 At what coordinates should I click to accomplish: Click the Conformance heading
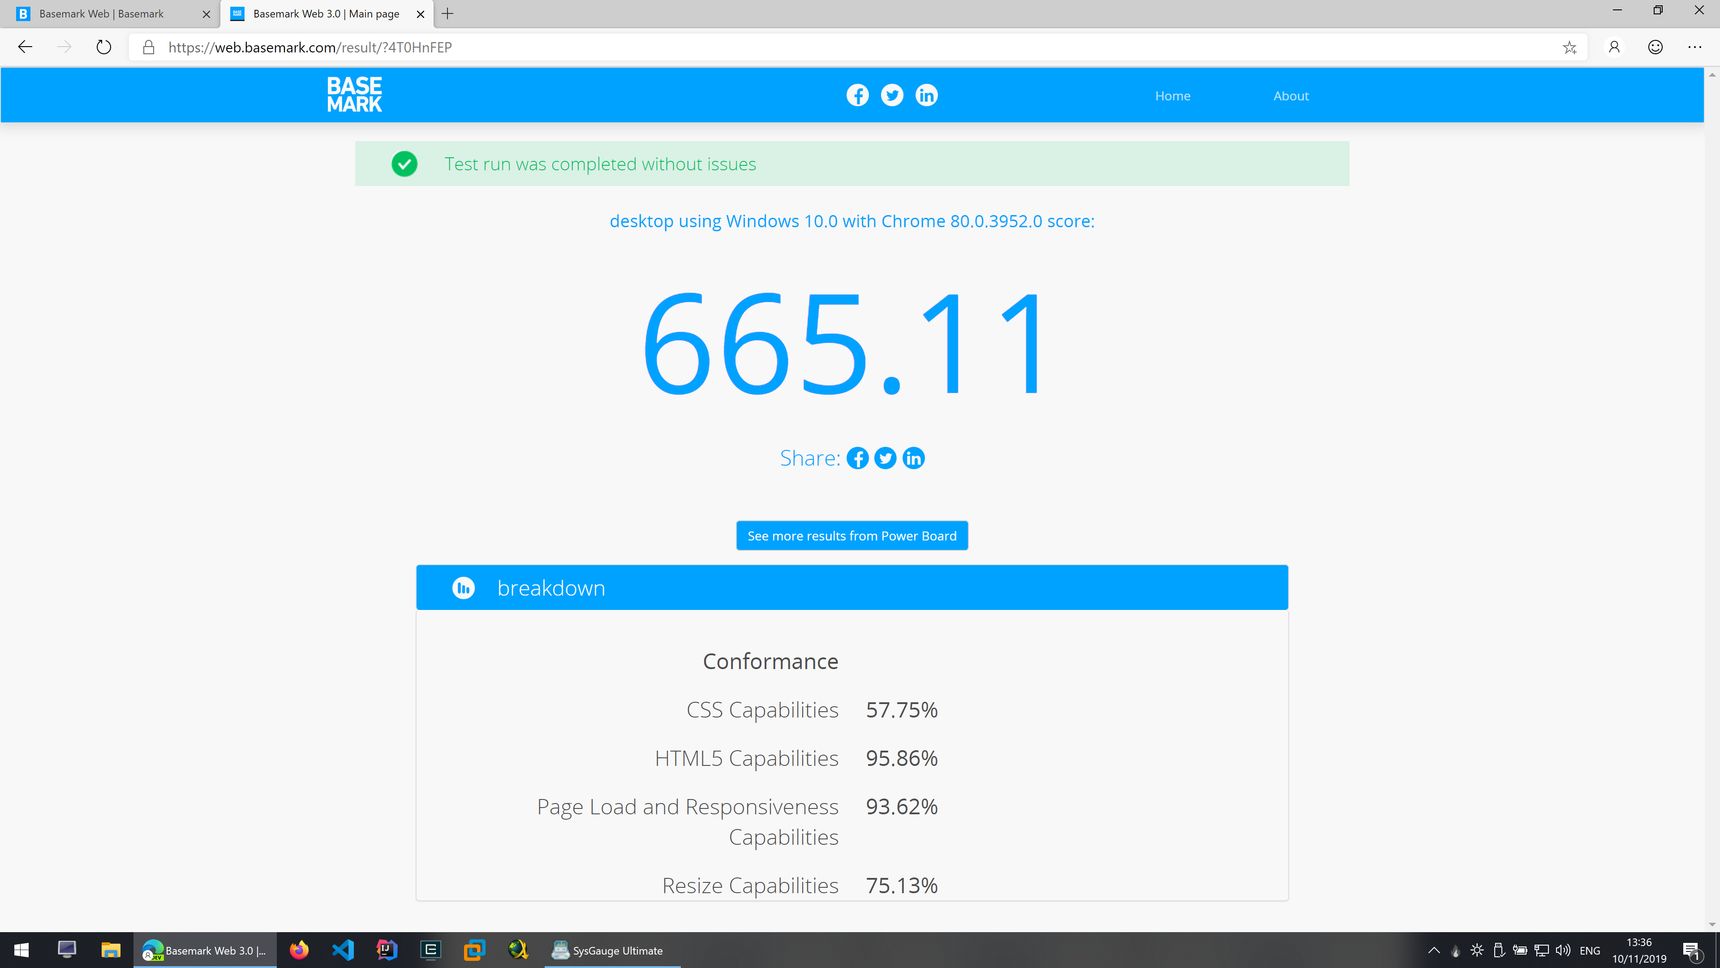(x=770, y=661)
